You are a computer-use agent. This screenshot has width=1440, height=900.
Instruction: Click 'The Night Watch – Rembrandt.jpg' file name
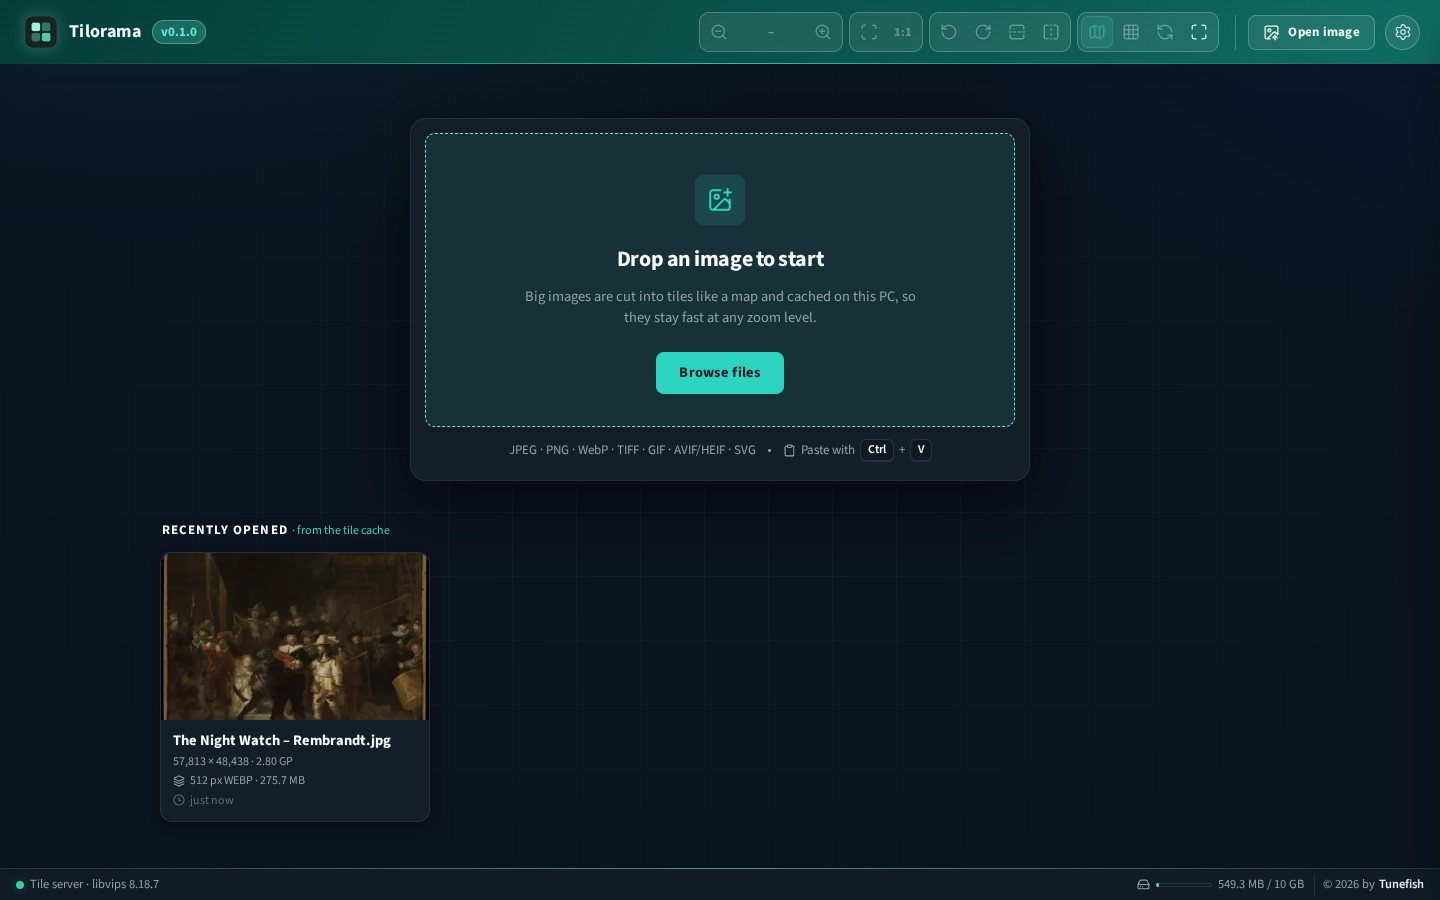pyautogui.click(x=282, y=740)
